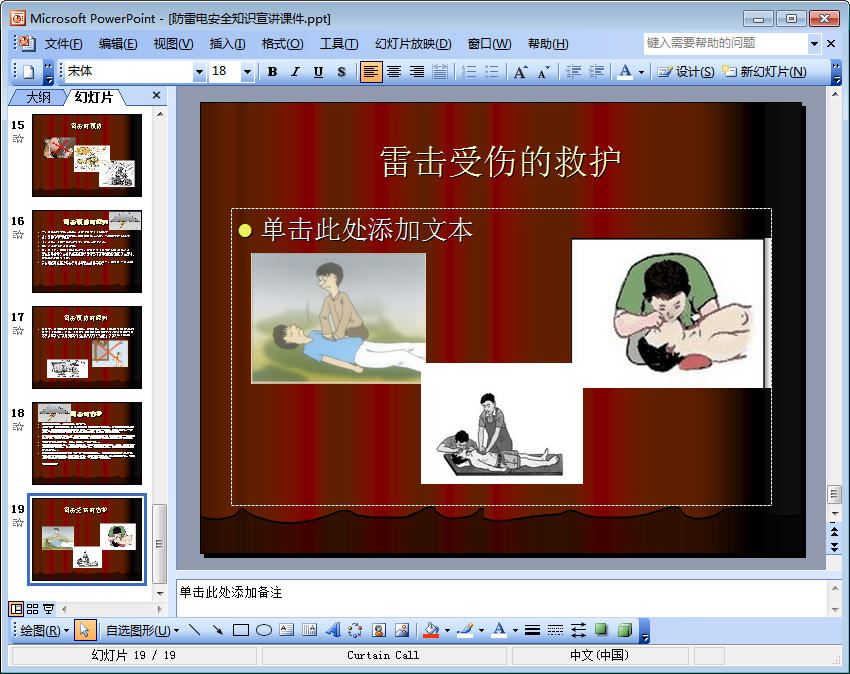The image size is (850, 674).
Task: Increase font size
Action: 520,72
